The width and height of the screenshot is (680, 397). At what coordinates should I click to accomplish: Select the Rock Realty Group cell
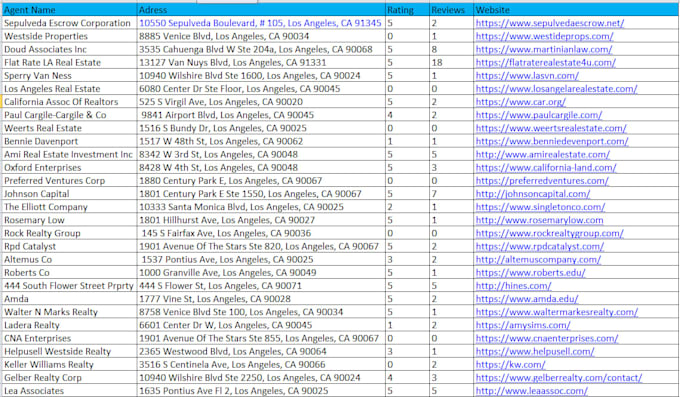tap(69, 233)
